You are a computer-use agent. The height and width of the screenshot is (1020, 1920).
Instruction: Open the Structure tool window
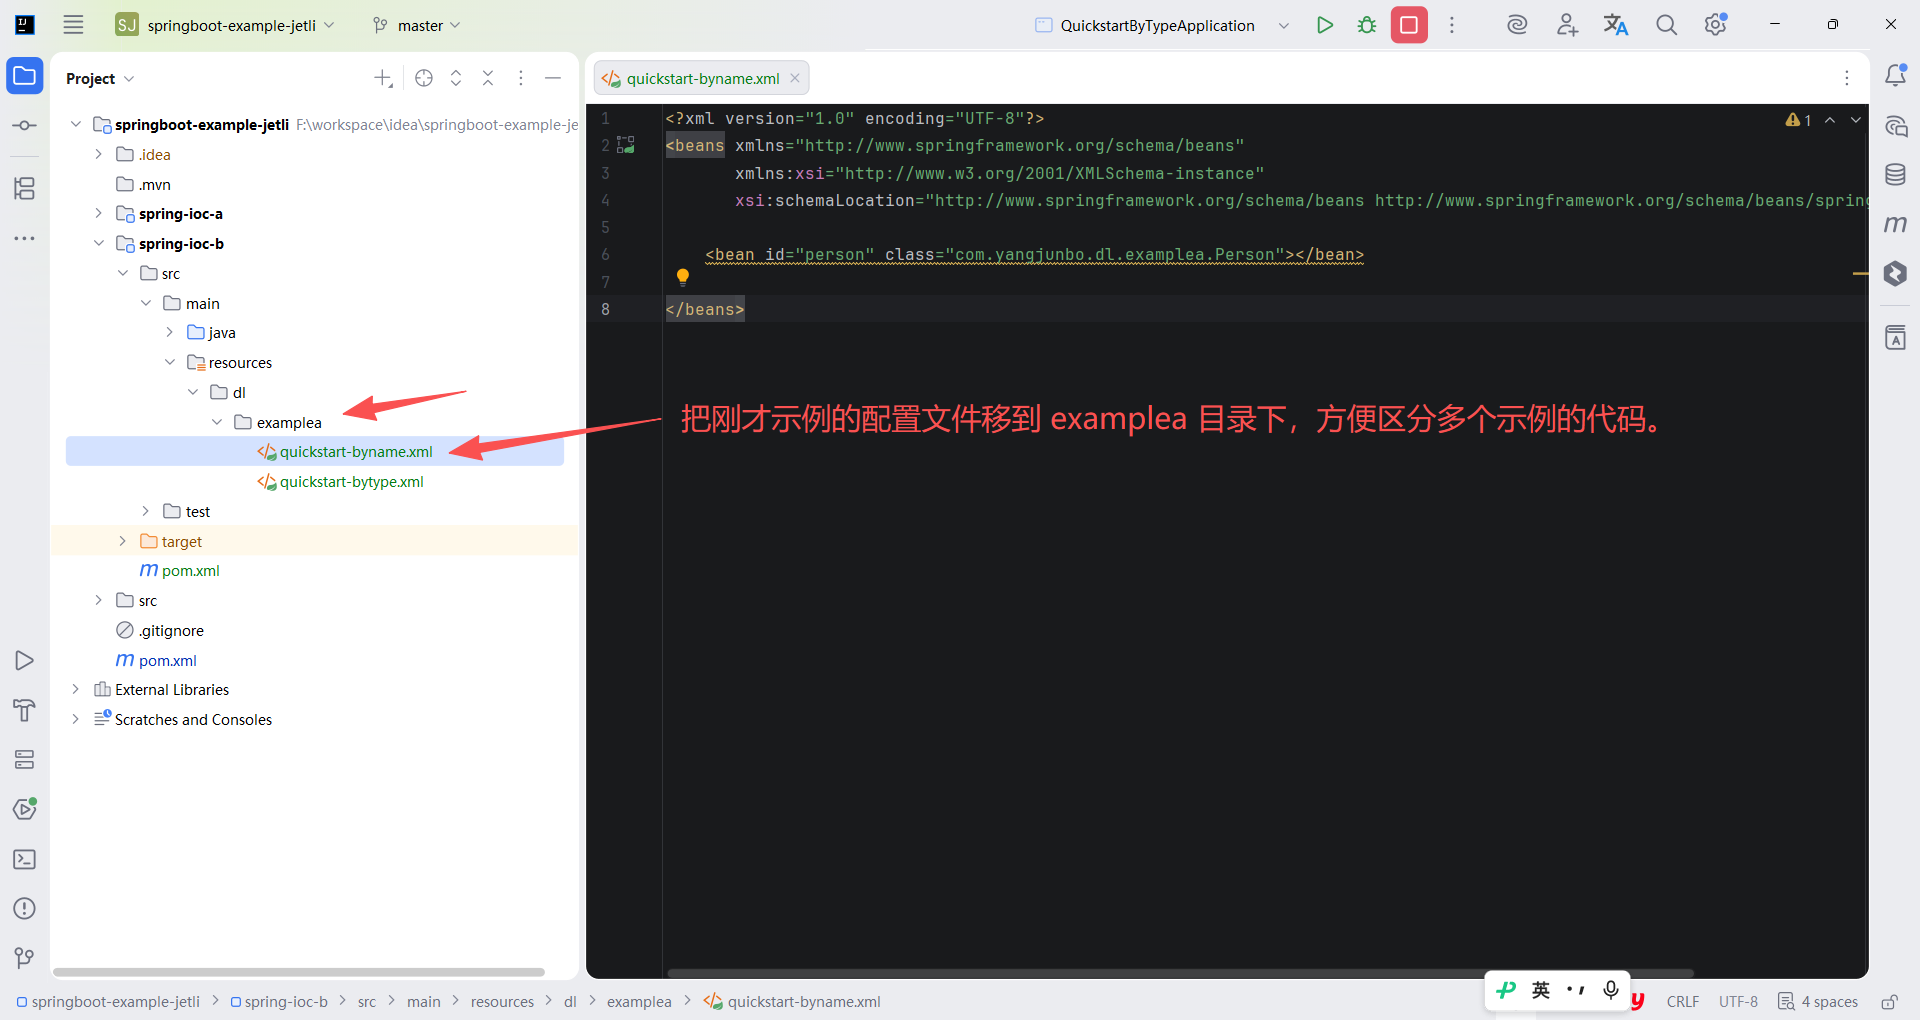click(x=25, y=188)
